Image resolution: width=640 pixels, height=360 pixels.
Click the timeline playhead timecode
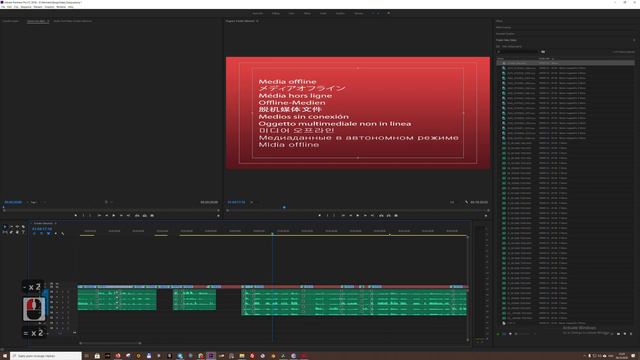(42, 229)
